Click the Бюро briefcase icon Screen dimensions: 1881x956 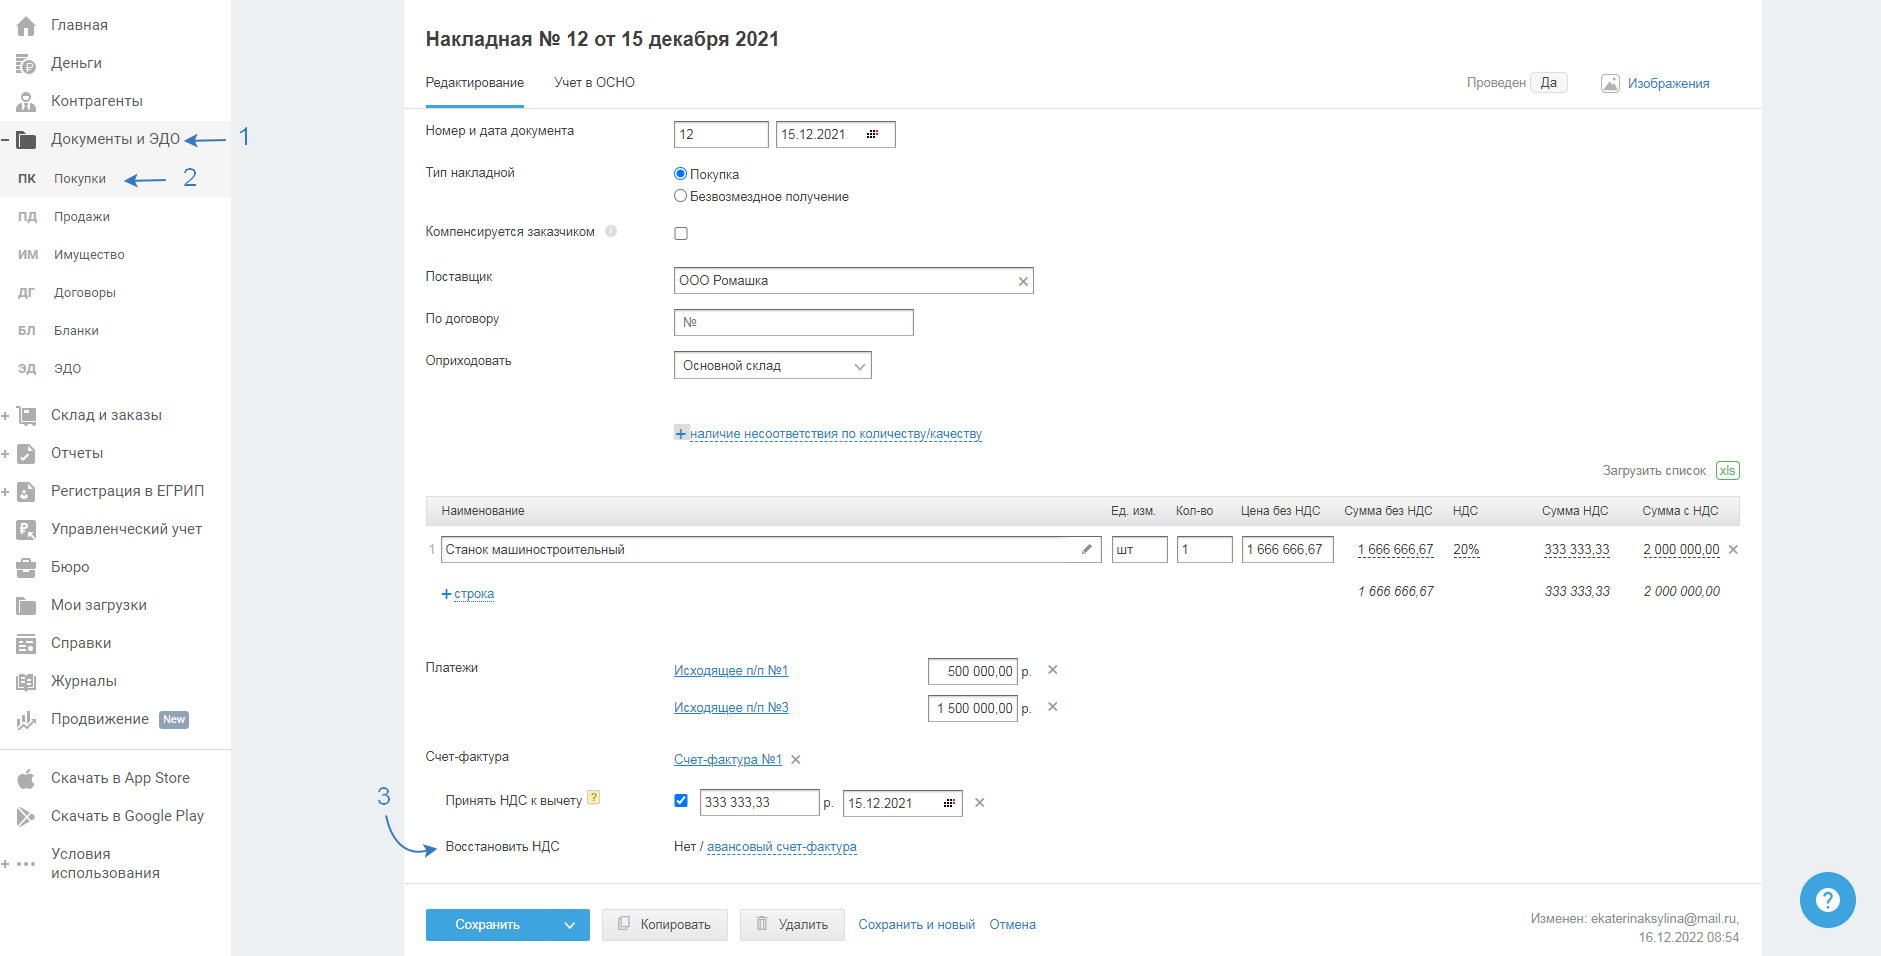tap(26, 568)
